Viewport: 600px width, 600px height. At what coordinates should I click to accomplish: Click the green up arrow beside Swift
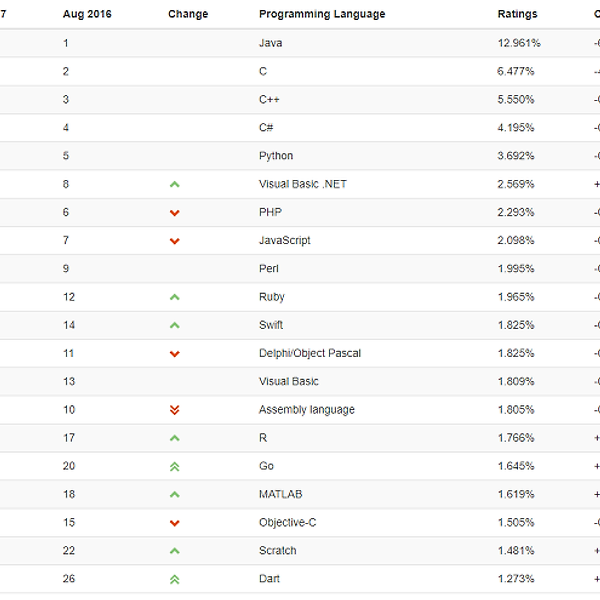tap(174, 325)
